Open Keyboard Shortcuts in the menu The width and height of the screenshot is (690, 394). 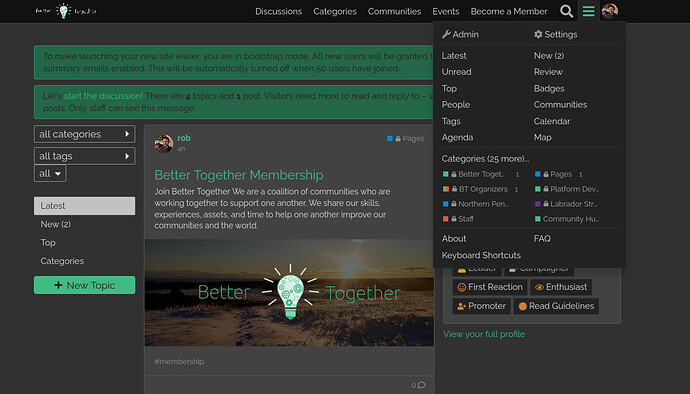pyautogui.click(x=481, y=255)
